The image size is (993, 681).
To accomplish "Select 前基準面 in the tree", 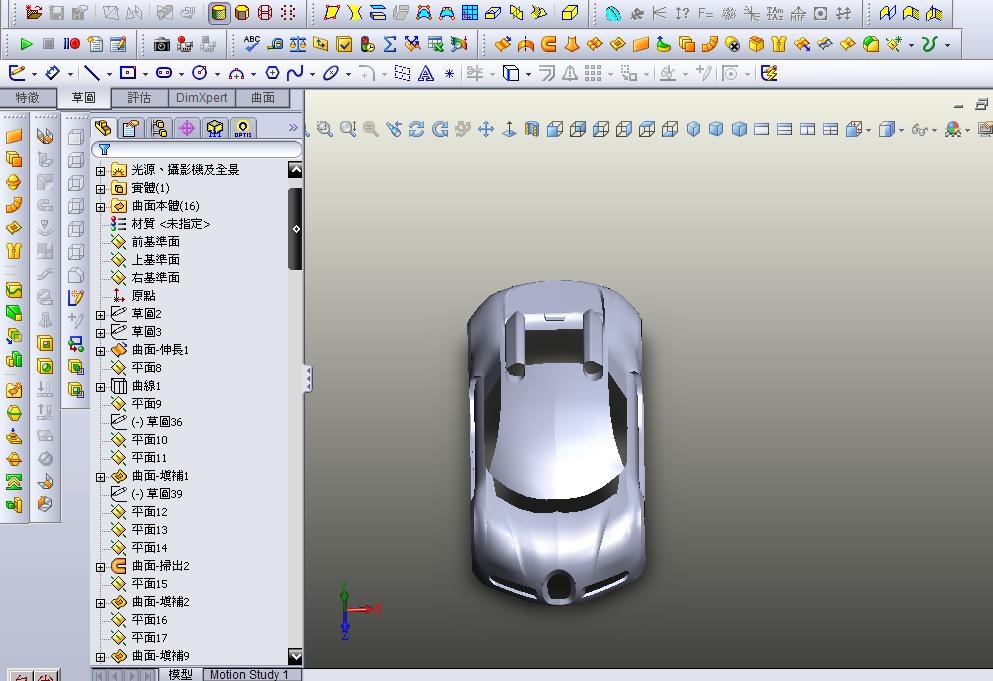I will click(x=156, y=242).
